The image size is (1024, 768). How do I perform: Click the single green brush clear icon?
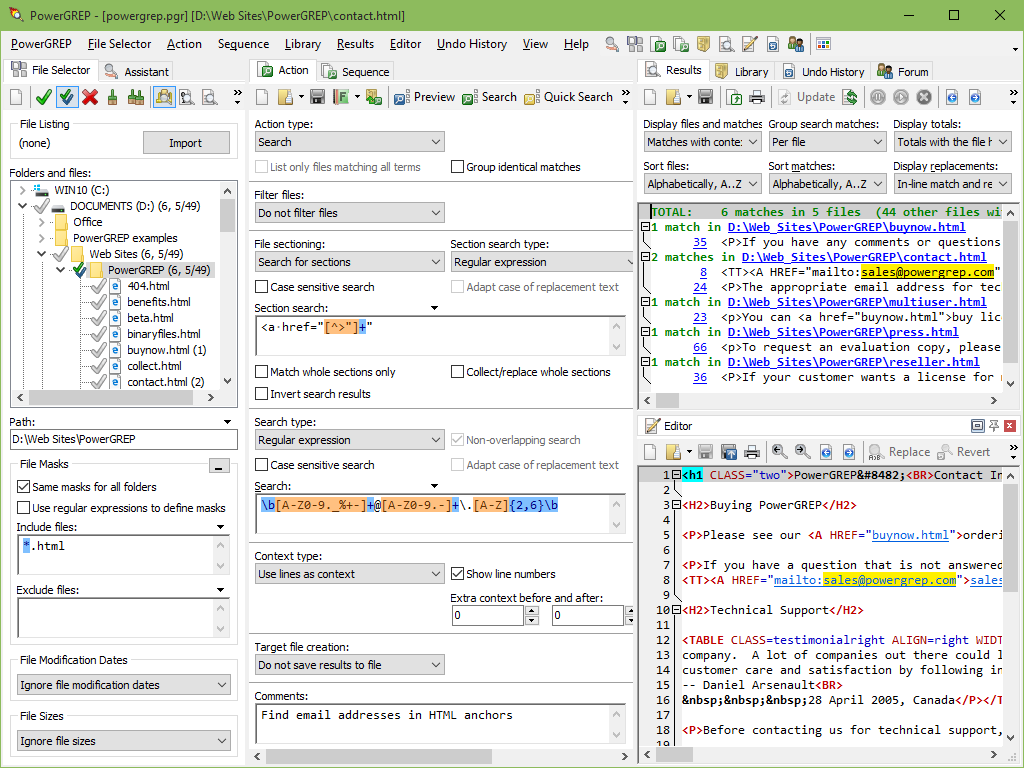[x=113, y=97]
